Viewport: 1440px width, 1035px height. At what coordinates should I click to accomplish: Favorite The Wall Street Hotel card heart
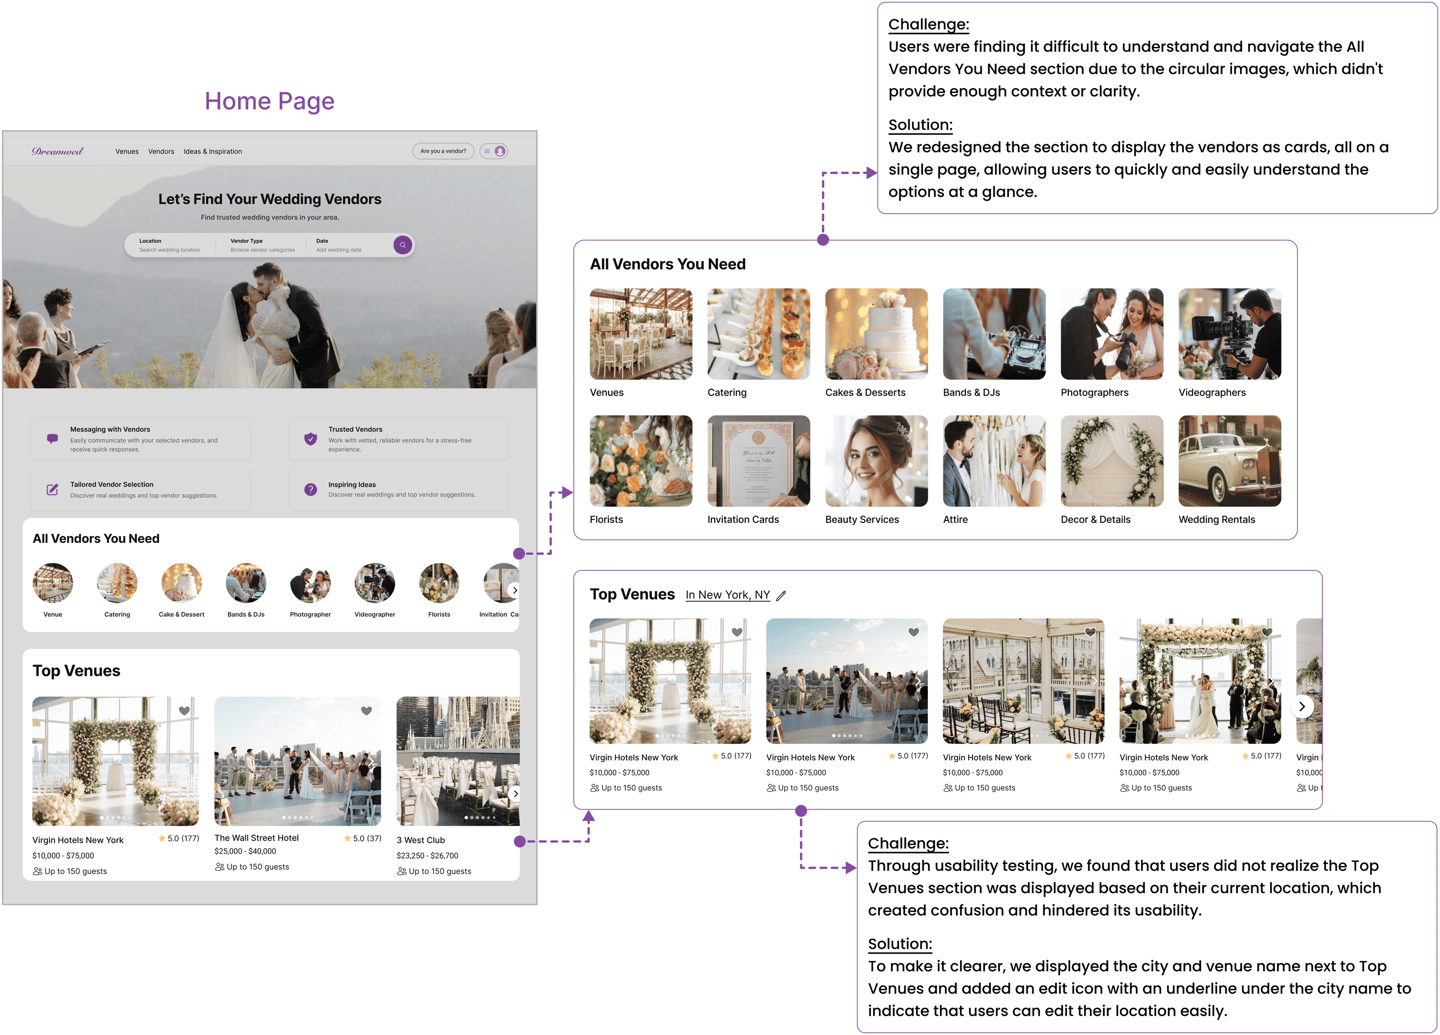pos(367,711)
